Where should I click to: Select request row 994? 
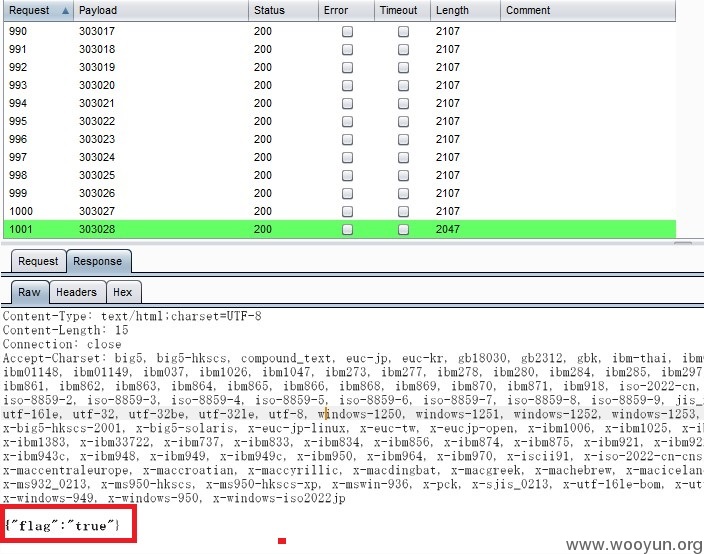point(339,103)
